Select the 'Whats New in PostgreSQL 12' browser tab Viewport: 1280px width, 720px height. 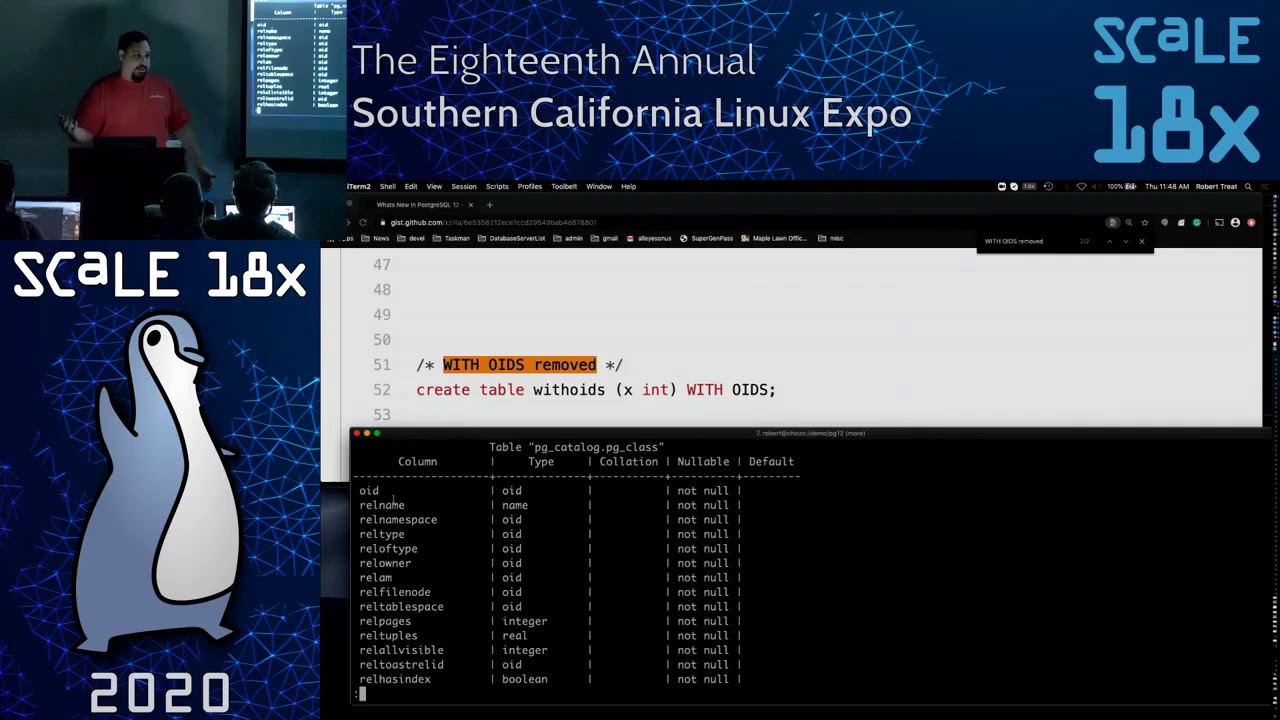coord(417,205)
